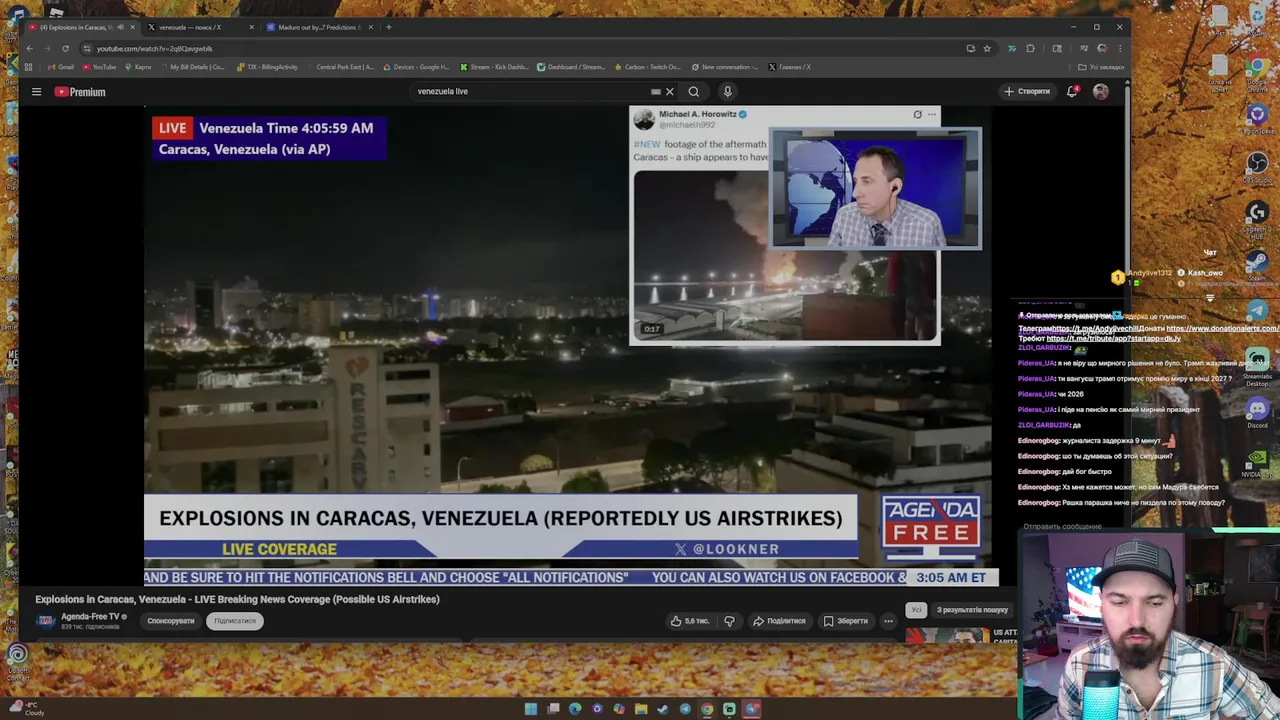The height and width of the screenshot is (720, 1280).
Task: Open the Windows Start button
Action: click(x=531, y=709)
